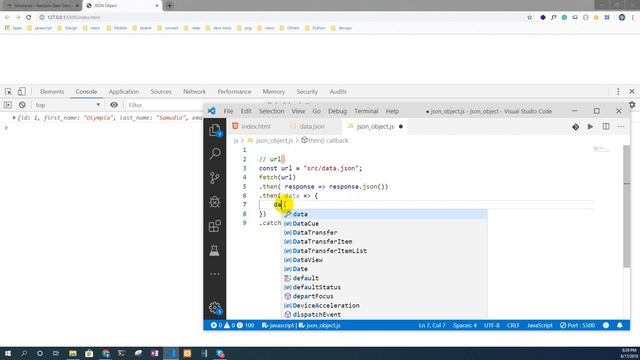
Task: Choose 'DataTransfer' from the suggestions
Action: coord(385,233)
